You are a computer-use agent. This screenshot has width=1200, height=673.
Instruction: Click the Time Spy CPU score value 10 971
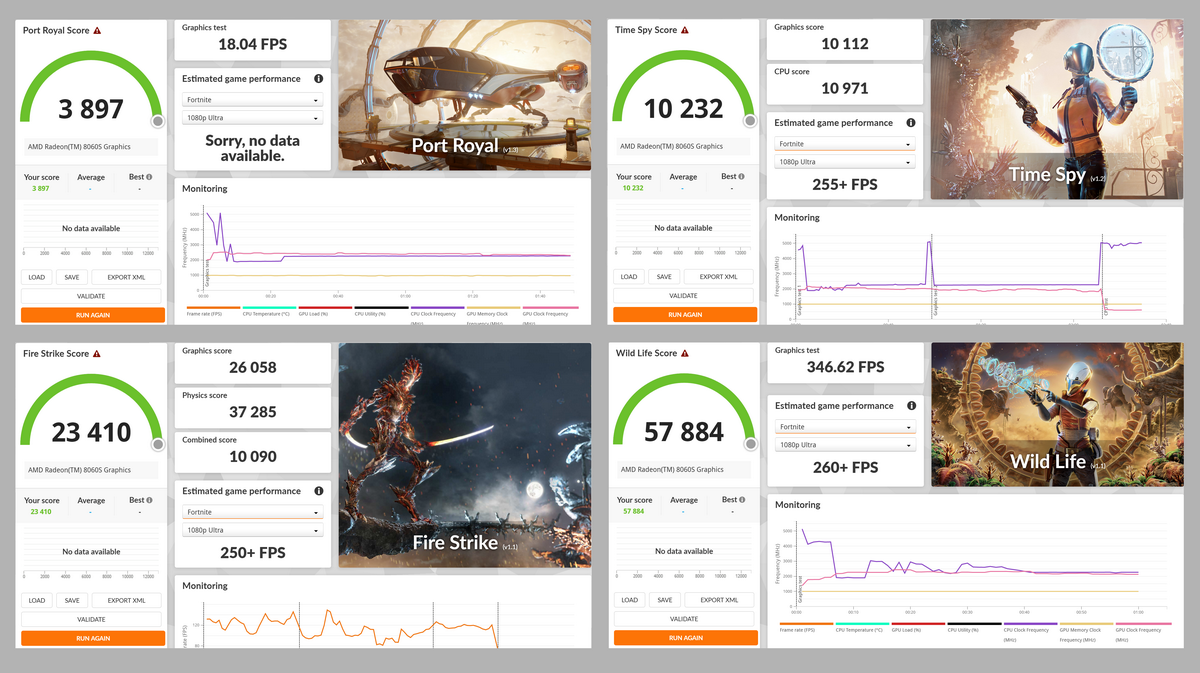845,88
